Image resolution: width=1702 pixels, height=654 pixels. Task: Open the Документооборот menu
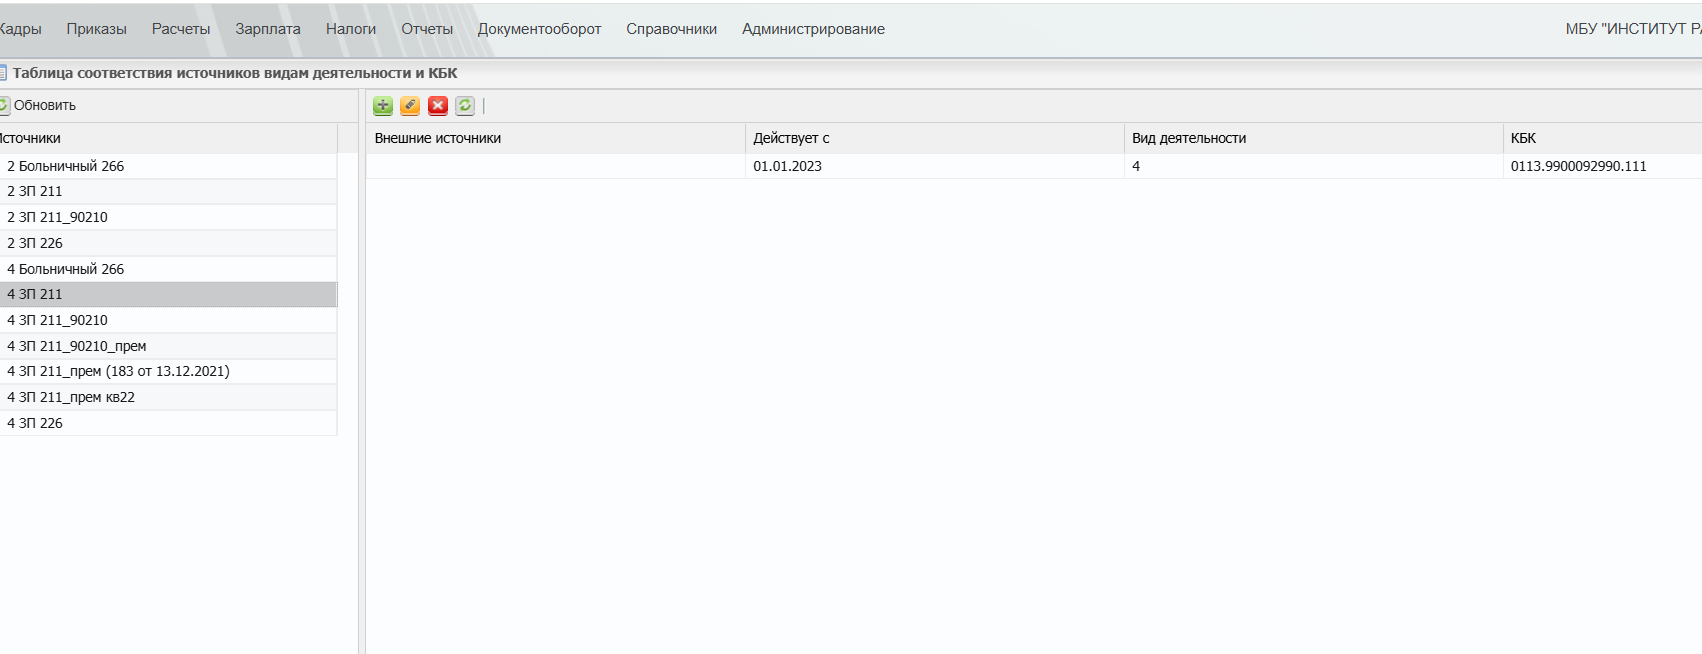[x=540, y=29]
